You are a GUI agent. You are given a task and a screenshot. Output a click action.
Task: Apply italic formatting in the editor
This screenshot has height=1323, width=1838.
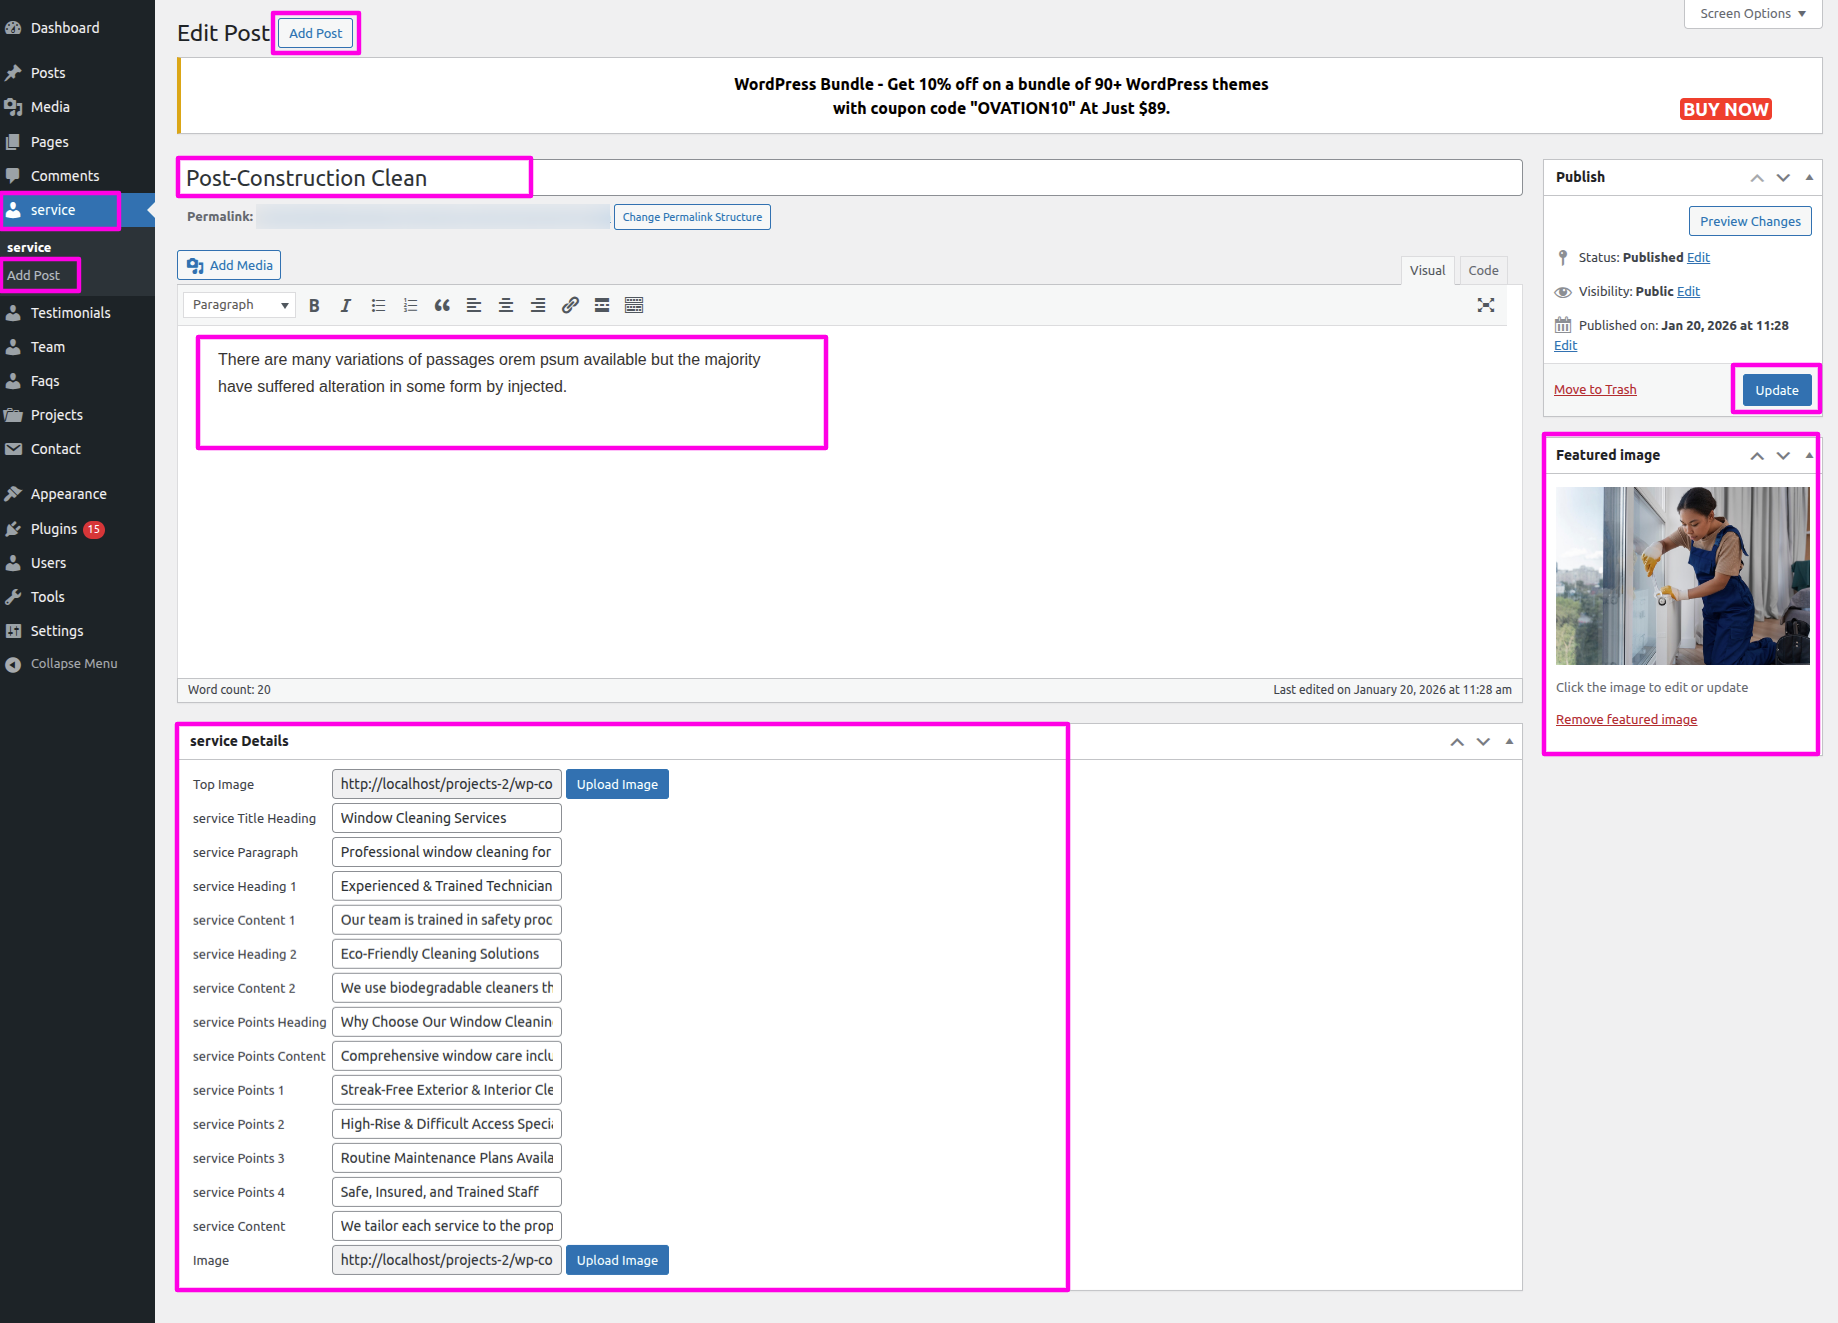pos(346,306)
